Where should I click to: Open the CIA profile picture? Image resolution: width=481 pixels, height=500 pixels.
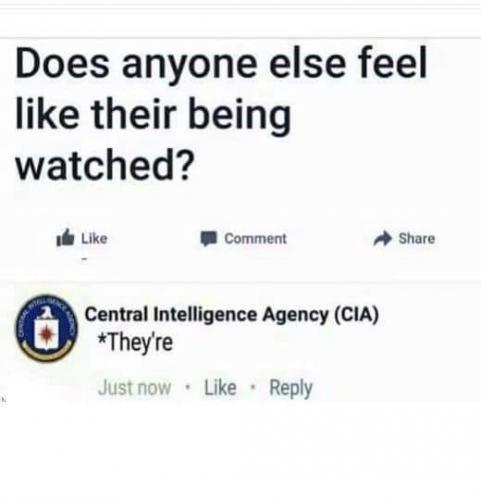pyautogui.click(x=46, y=328)
